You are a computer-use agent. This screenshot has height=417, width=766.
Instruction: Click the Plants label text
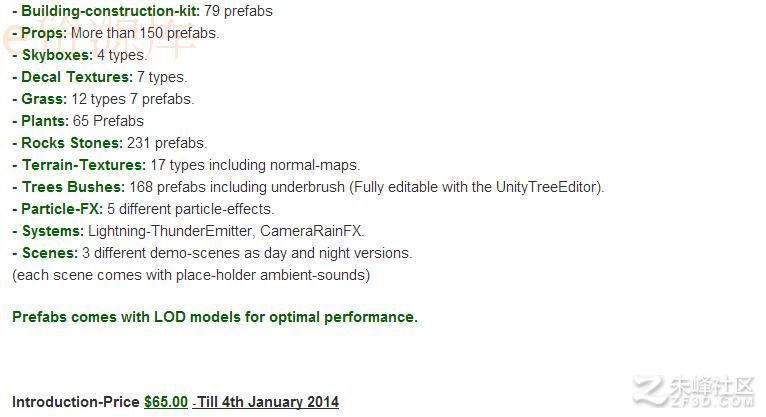point(45,121)
